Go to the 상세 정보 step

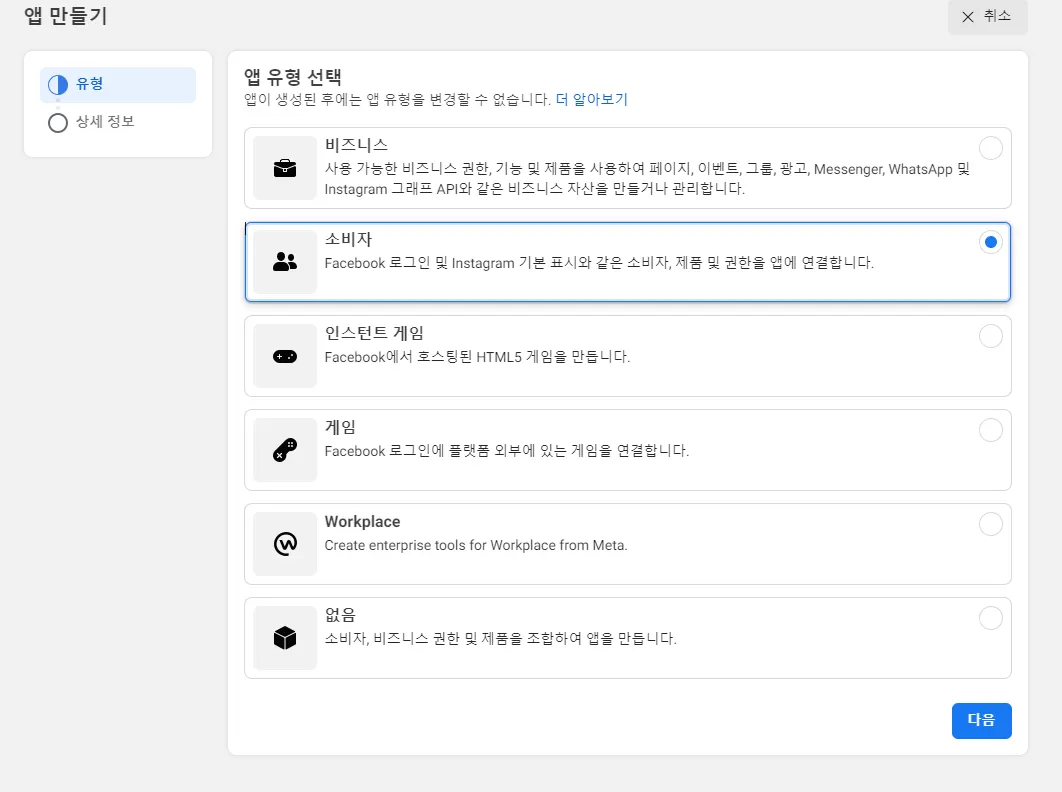pyautogui.click(x=105, y=122)
